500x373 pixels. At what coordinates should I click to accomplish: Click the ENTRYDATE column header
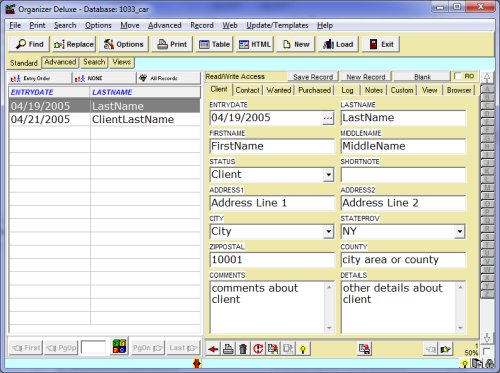point(49,92)
